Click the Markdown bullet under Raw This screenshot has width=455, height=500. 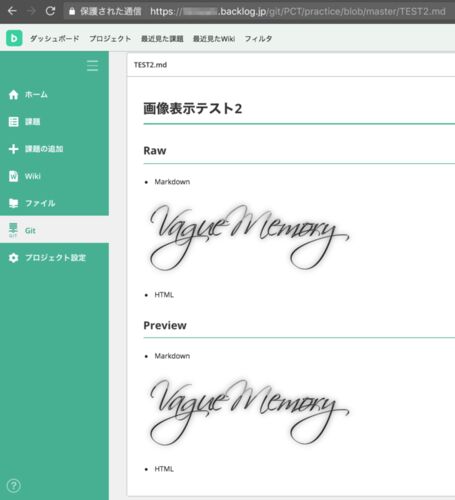172,182
